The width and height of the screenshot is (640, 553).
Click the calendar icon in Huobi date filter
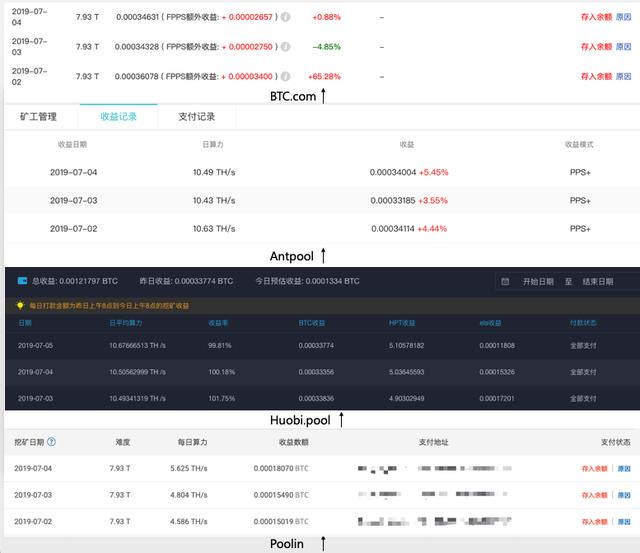[505, 282]
